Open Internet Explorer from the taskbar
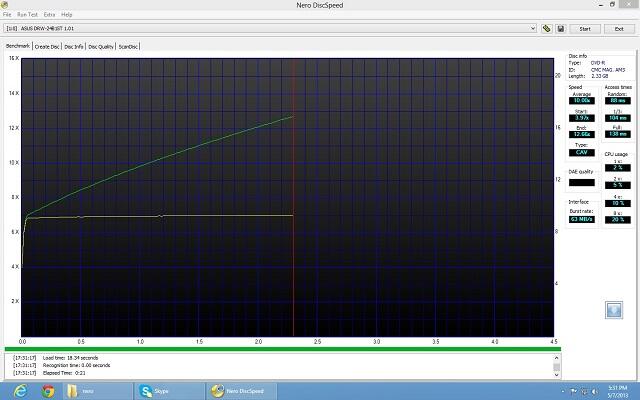The width and height of the screenshot is (640, 400). coord(20,391)
